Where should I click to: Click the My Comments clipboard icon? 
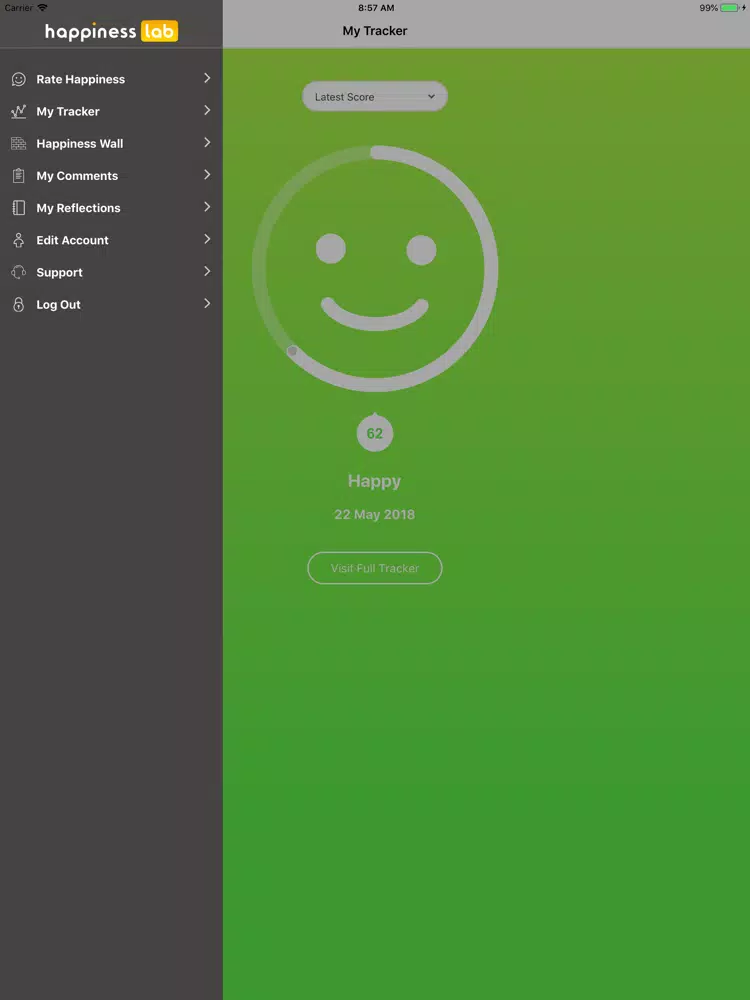[x=18, y=175]
